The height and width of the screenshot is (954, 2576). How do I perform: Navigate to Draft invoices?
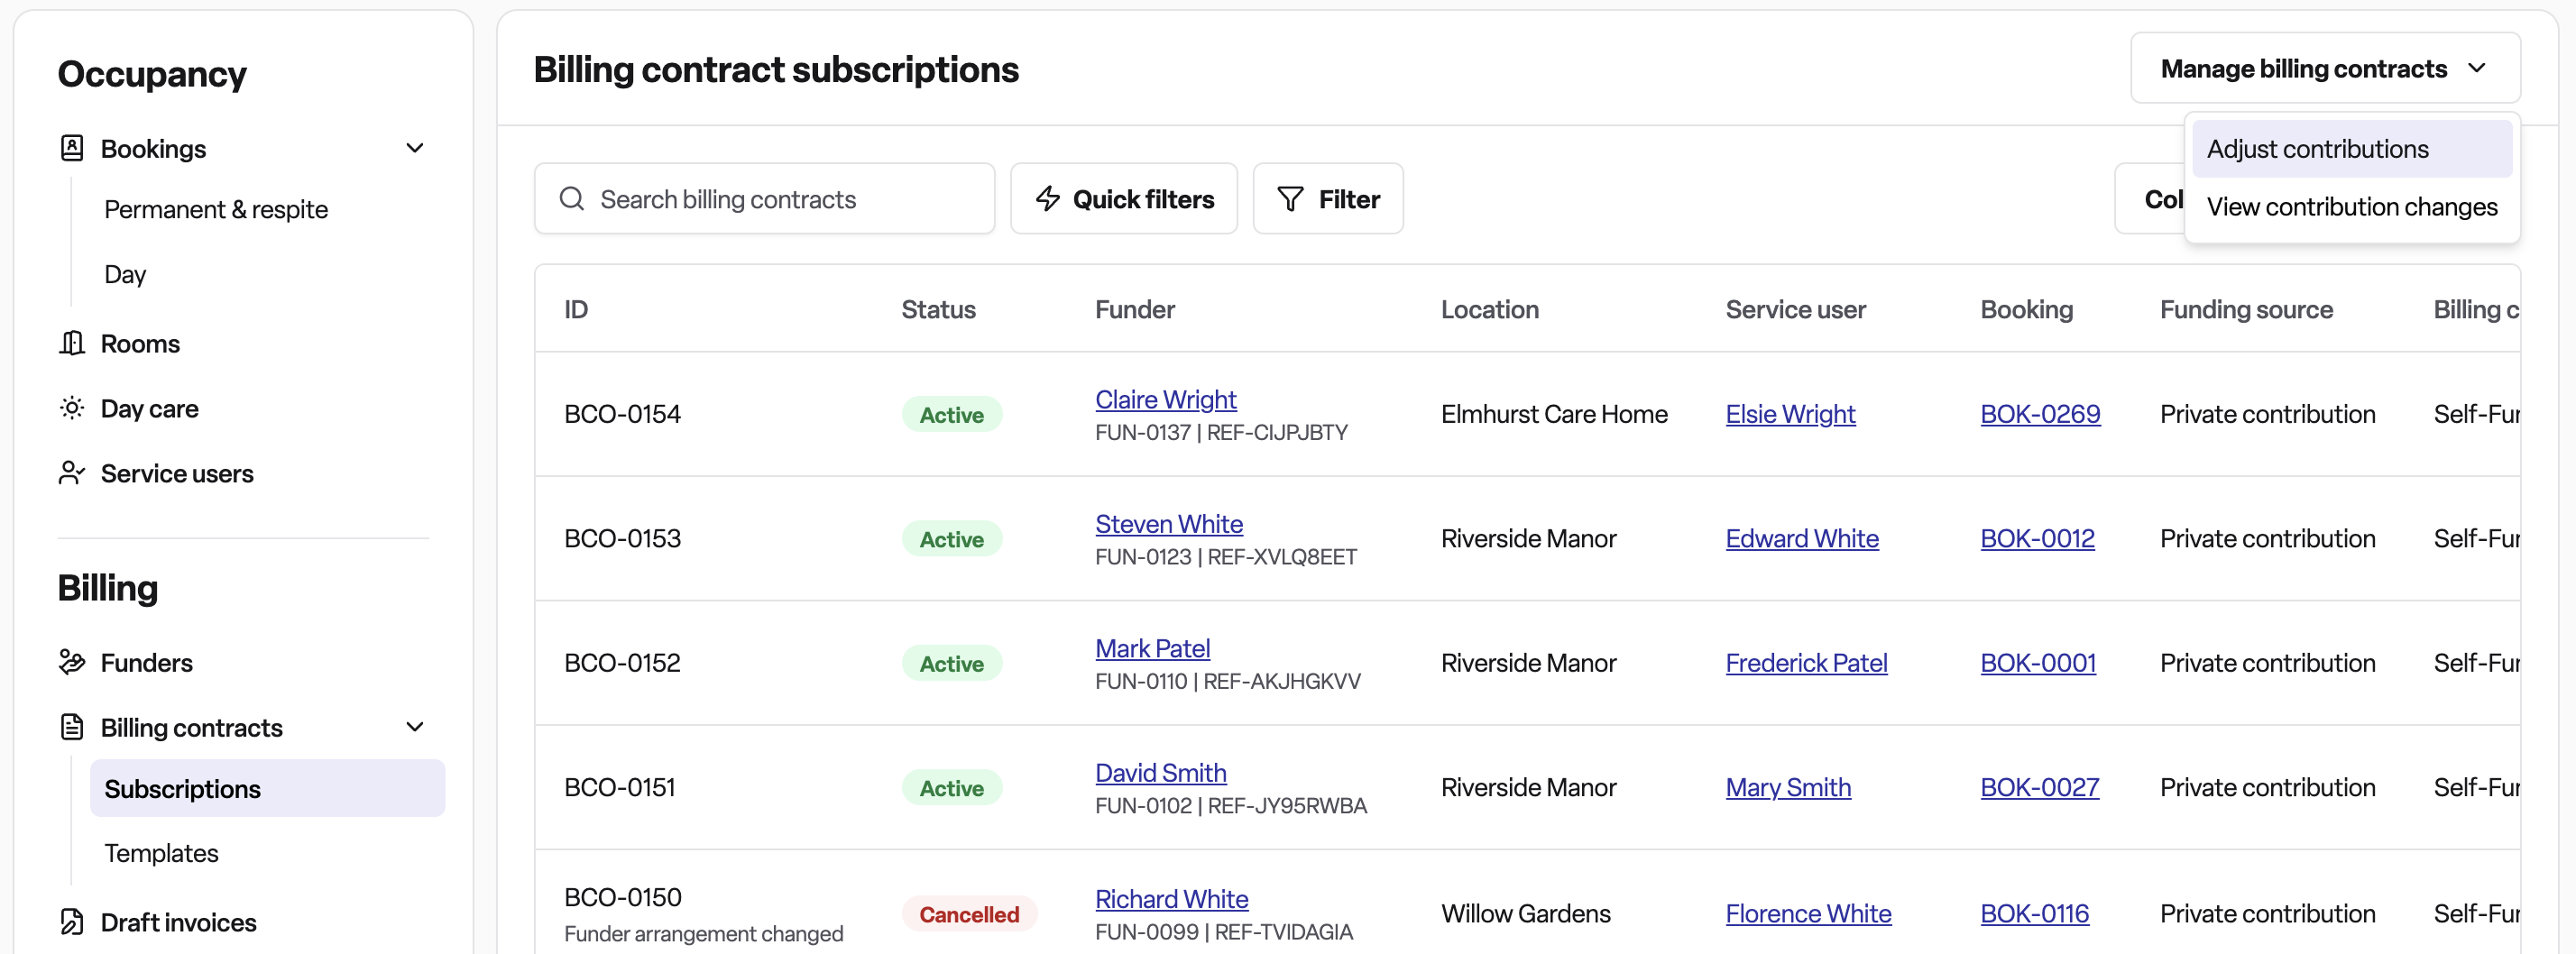pyautogui.click(x=178, y=922)
